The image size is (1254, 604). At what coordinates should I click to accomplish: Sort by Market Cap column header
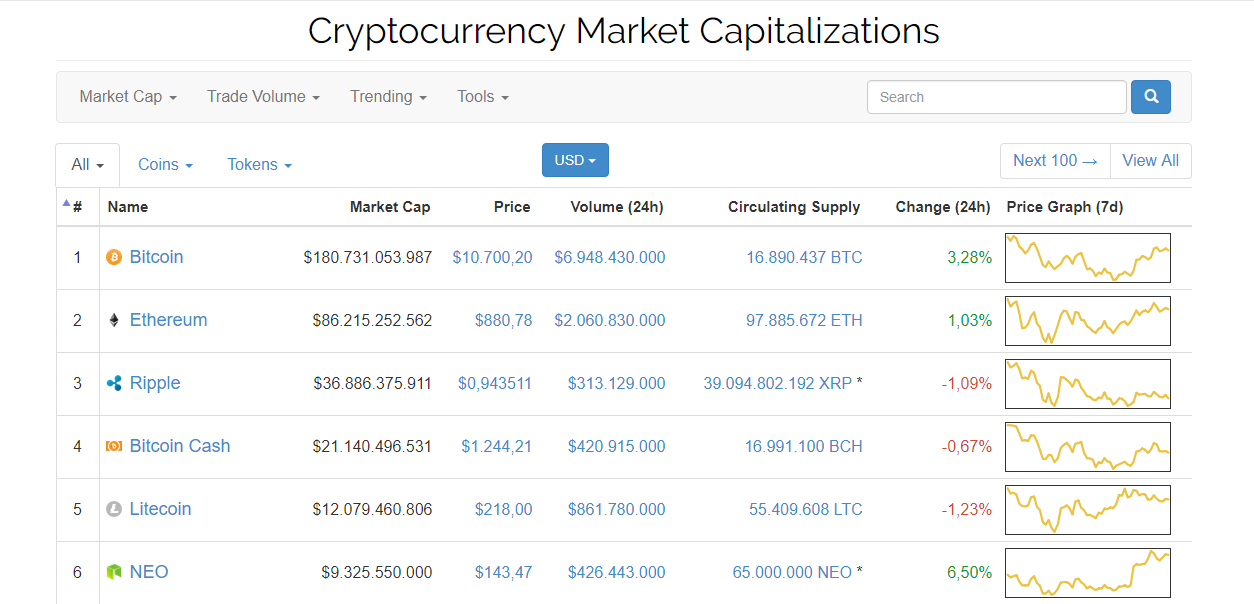390,207
